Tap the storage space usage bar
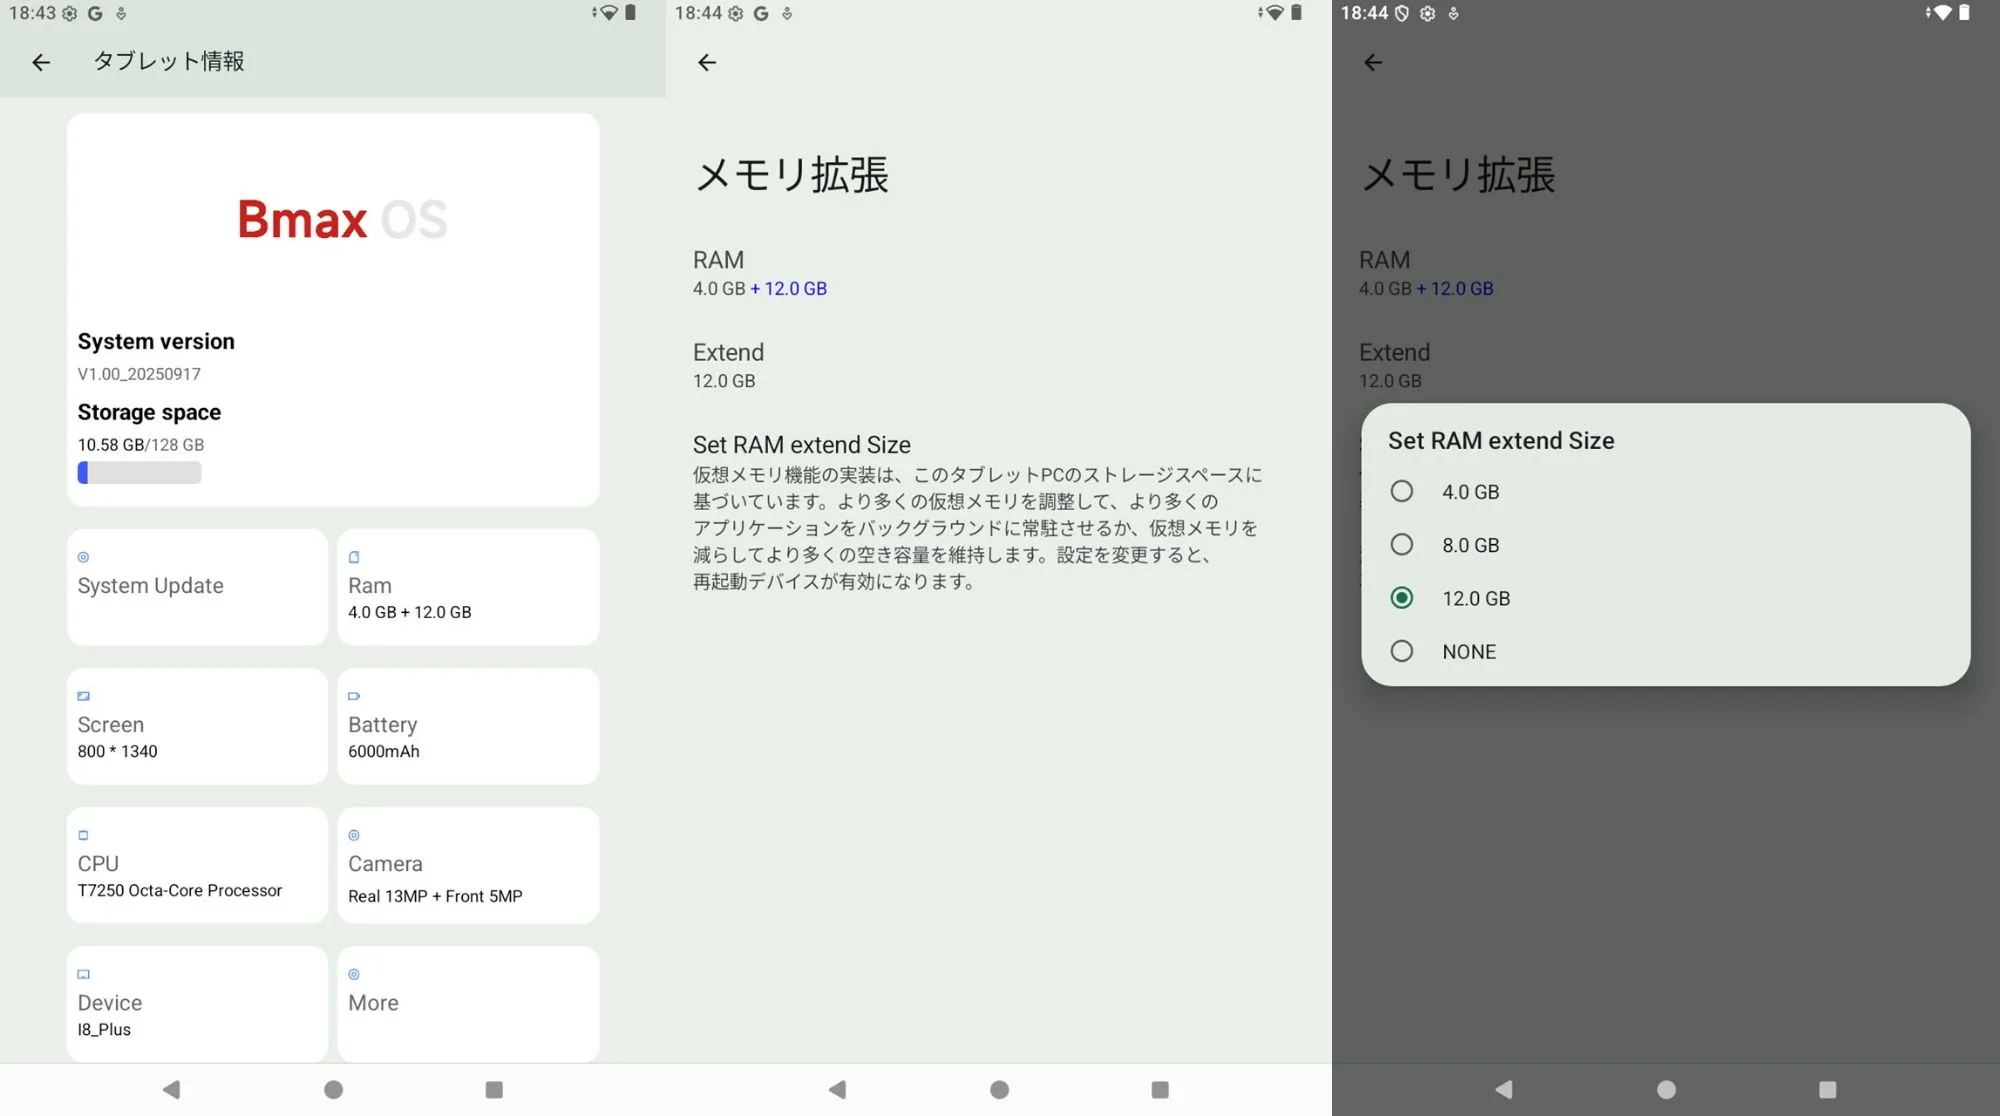2000x1116 pixels. (x=139, y=473)
